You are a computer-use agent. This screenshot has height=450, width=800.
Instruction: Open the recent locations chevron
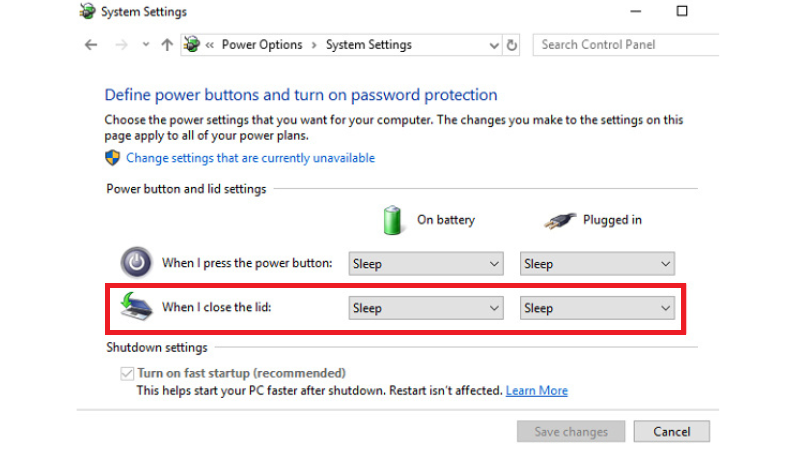point(145,45)
